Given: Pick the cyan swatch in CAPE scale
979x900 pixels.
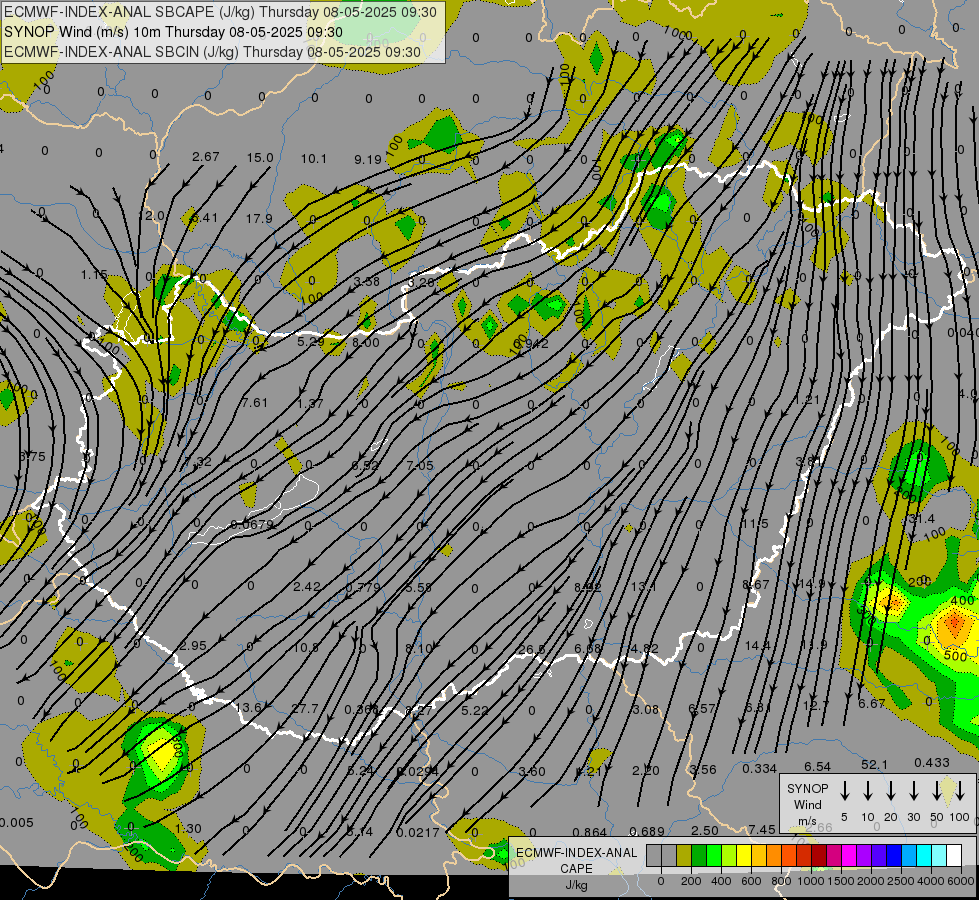Looking at the screenshot, I should 924,855.
